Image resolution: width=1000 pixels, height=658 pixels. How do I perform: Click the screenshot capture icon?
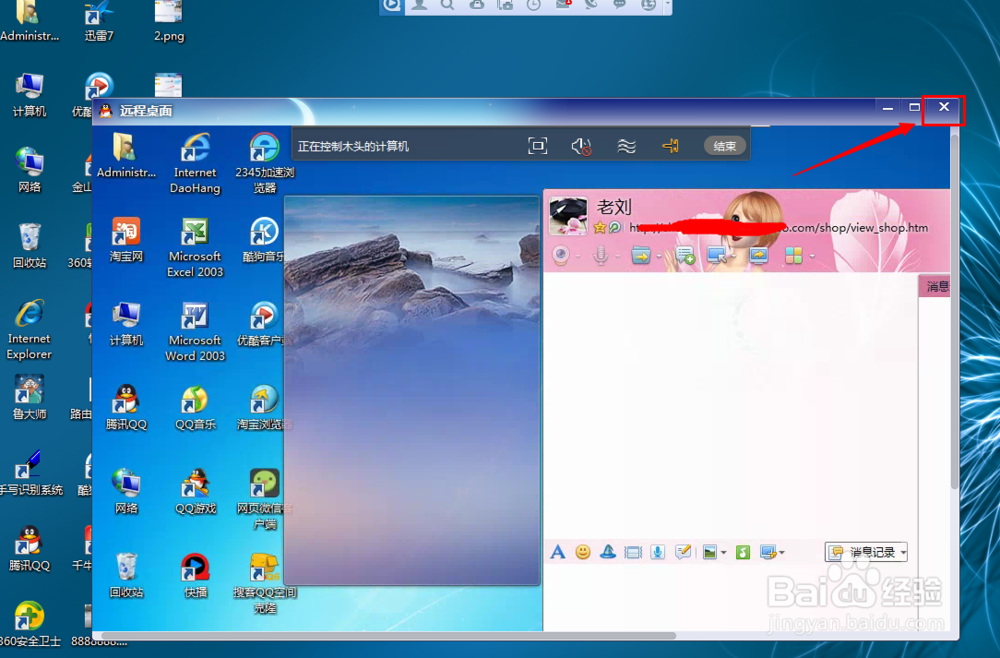(768, 552)
